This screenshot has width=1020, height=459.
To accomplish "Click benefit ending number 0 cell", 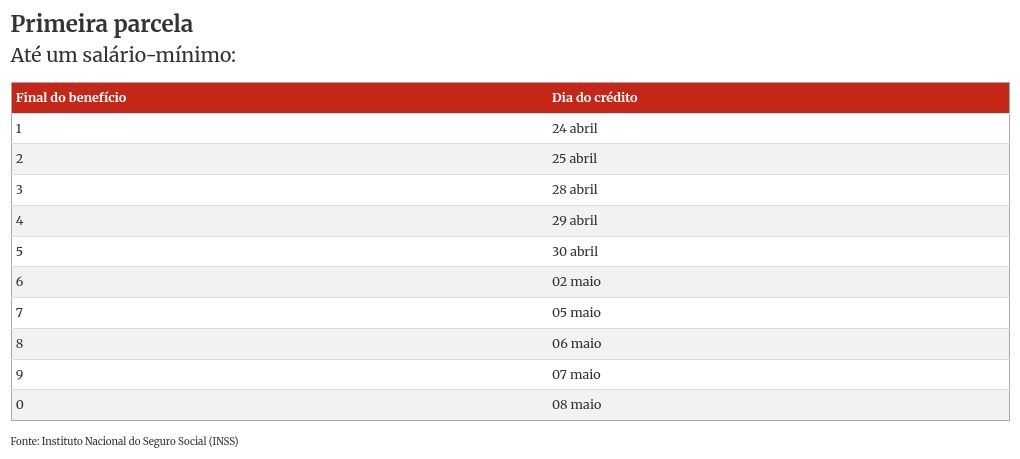I will 280,404.
